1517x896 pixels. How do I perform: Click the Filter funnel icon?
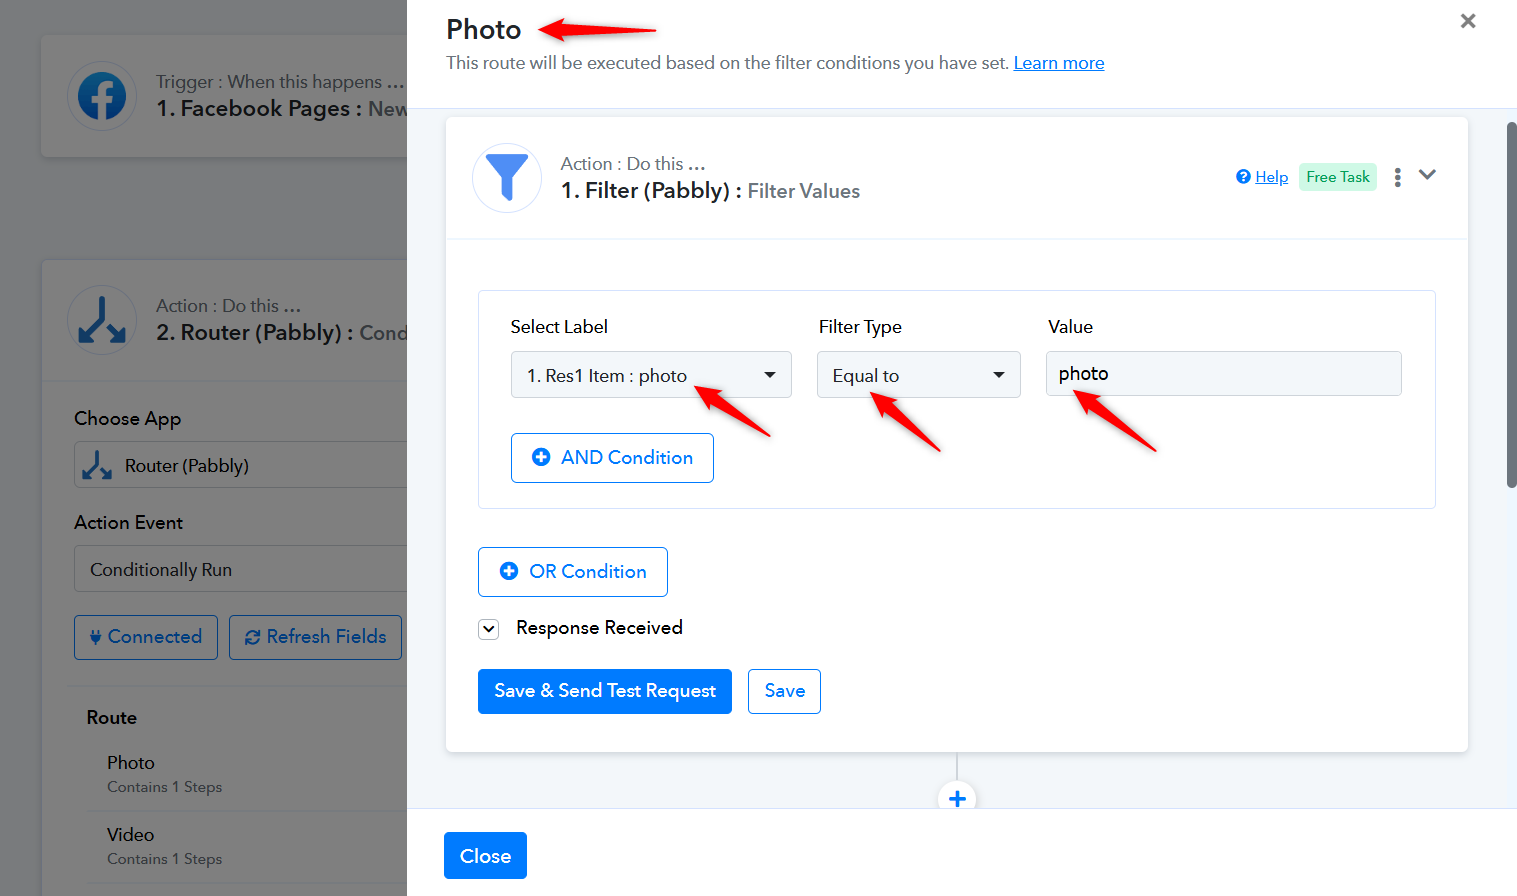click(507, 178)
